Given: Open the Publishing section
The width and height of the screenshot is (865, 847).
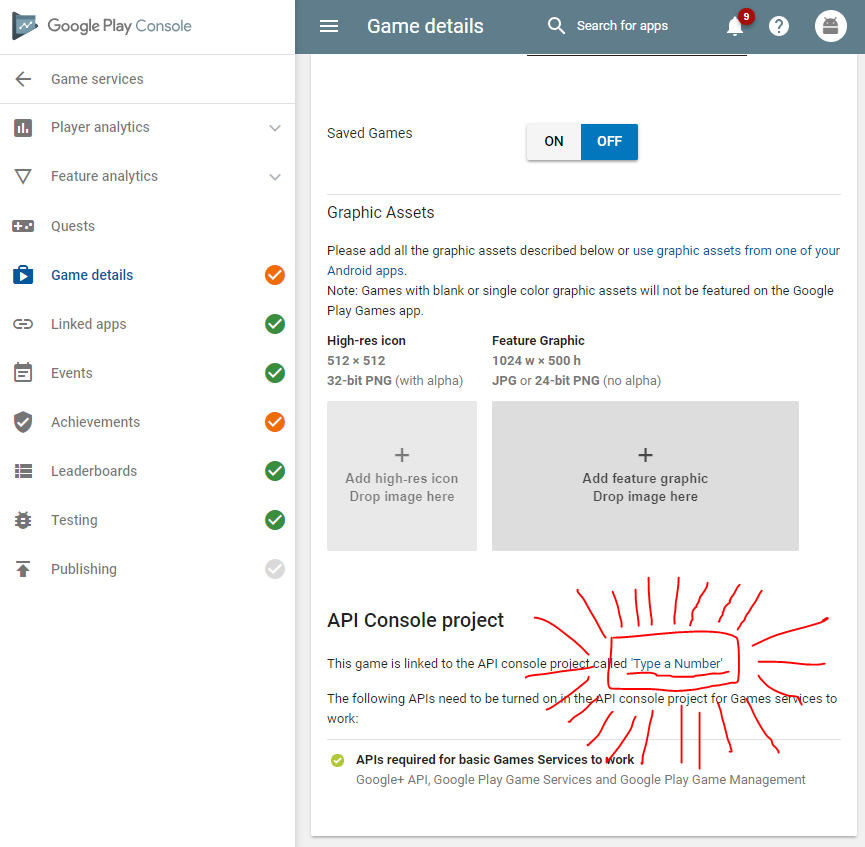Looking at the screenshot, I should (x=84, y=569).
